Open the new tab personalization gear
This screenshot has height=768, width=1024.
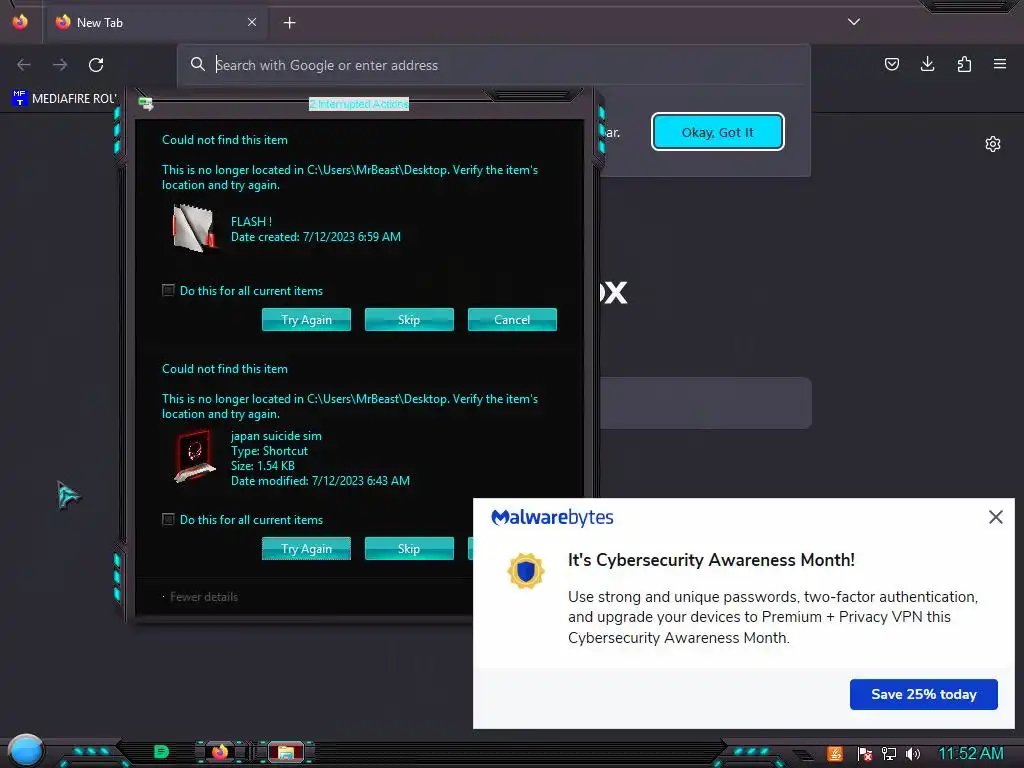coord(993,144)
